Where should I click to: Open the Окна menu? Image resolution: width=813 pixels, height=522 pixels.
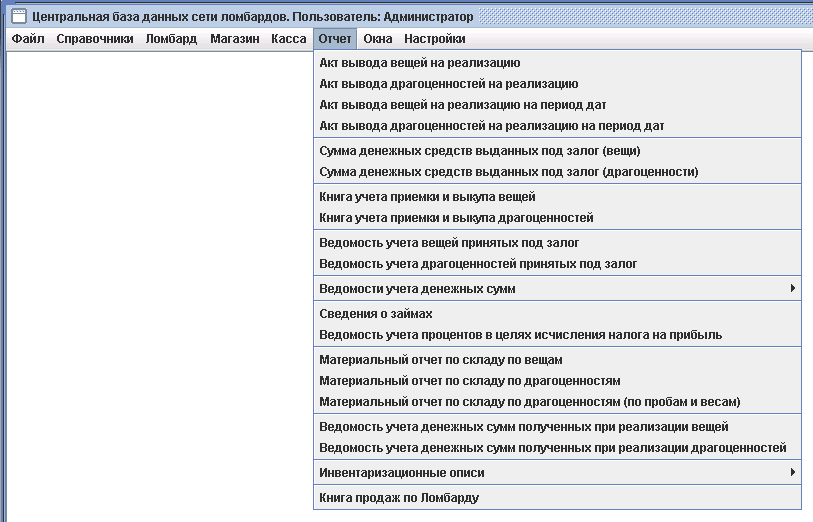click(x=377, y=39)
